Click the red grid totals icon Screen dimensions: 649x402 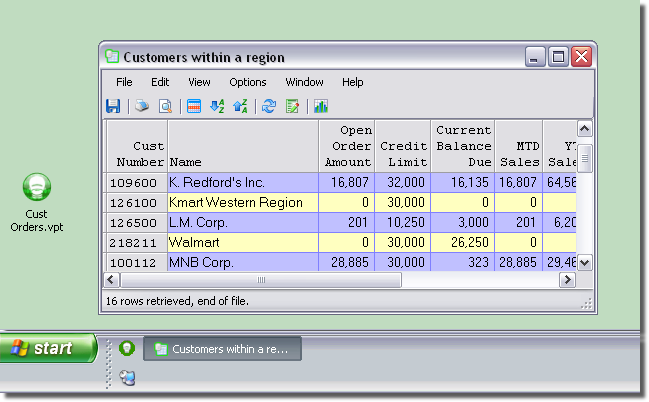[x=194, y=106]
